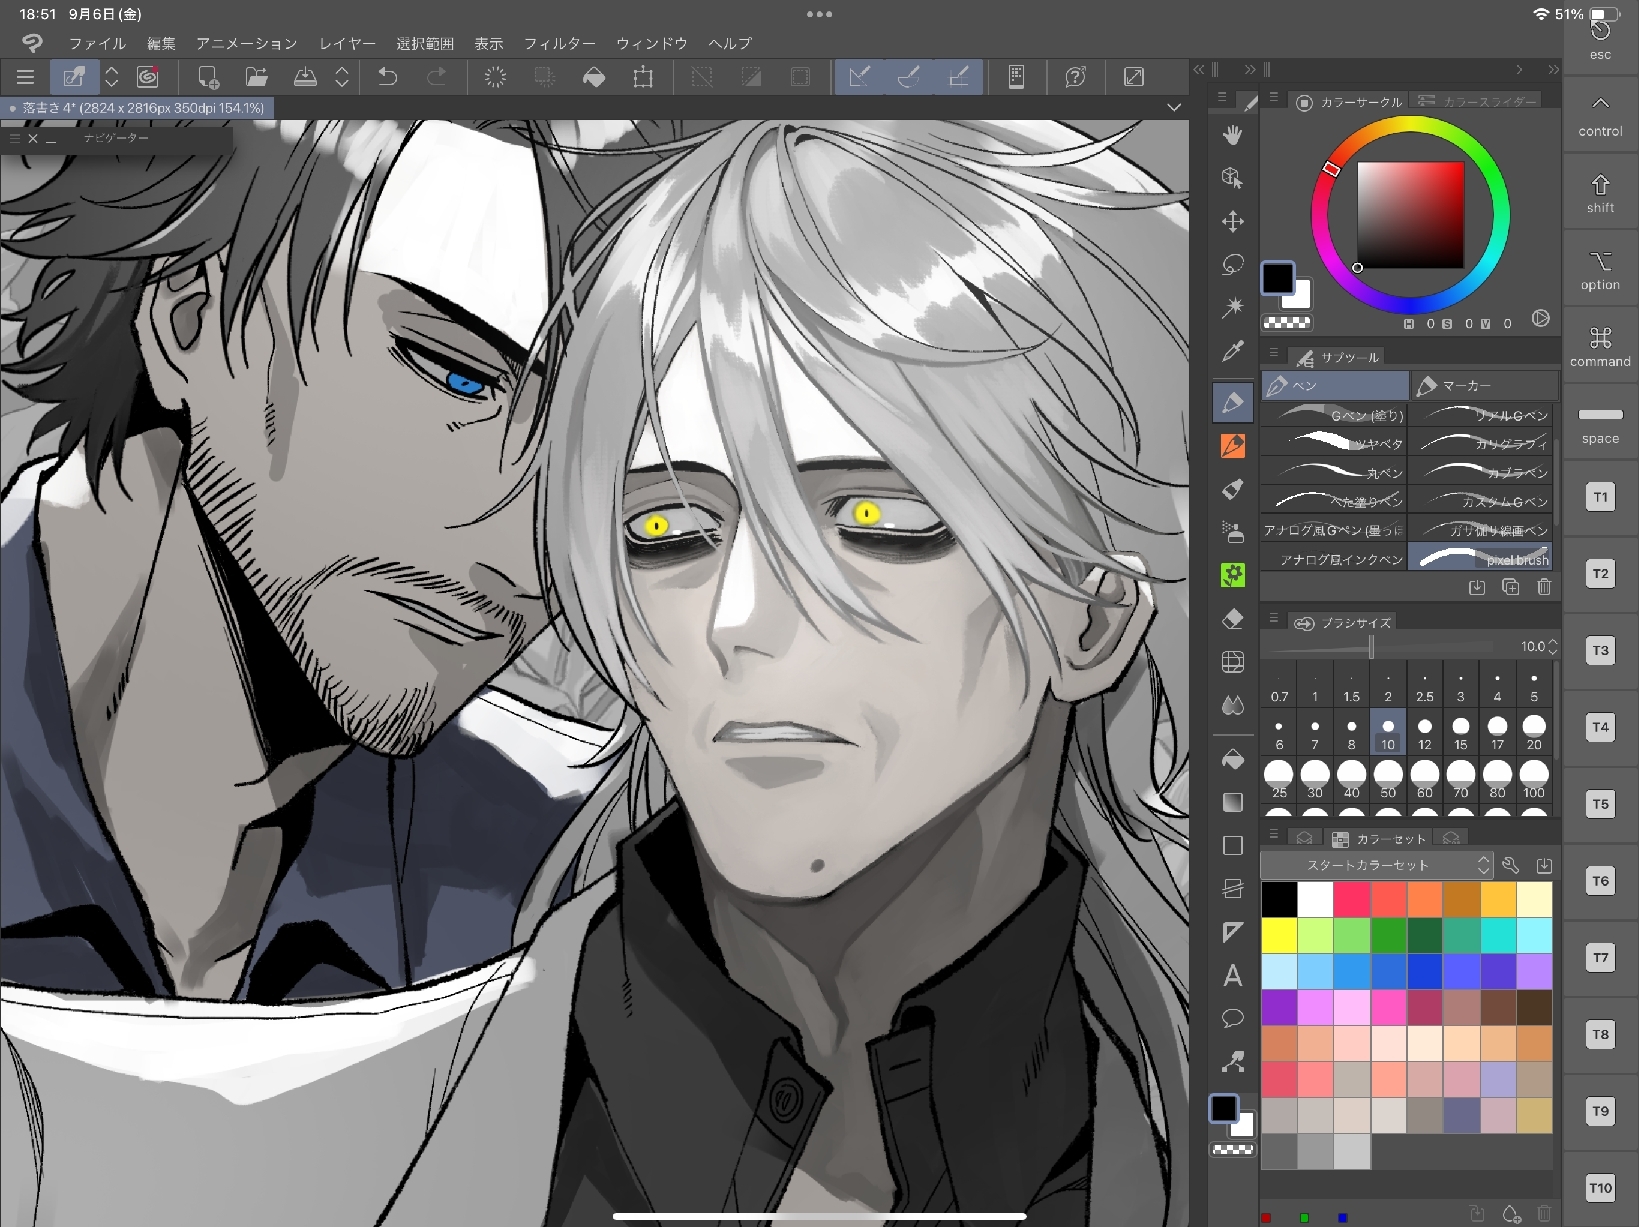Expand the canvas tab list chevron
1639x1227 pixels.
click(x=1174, y=107)
